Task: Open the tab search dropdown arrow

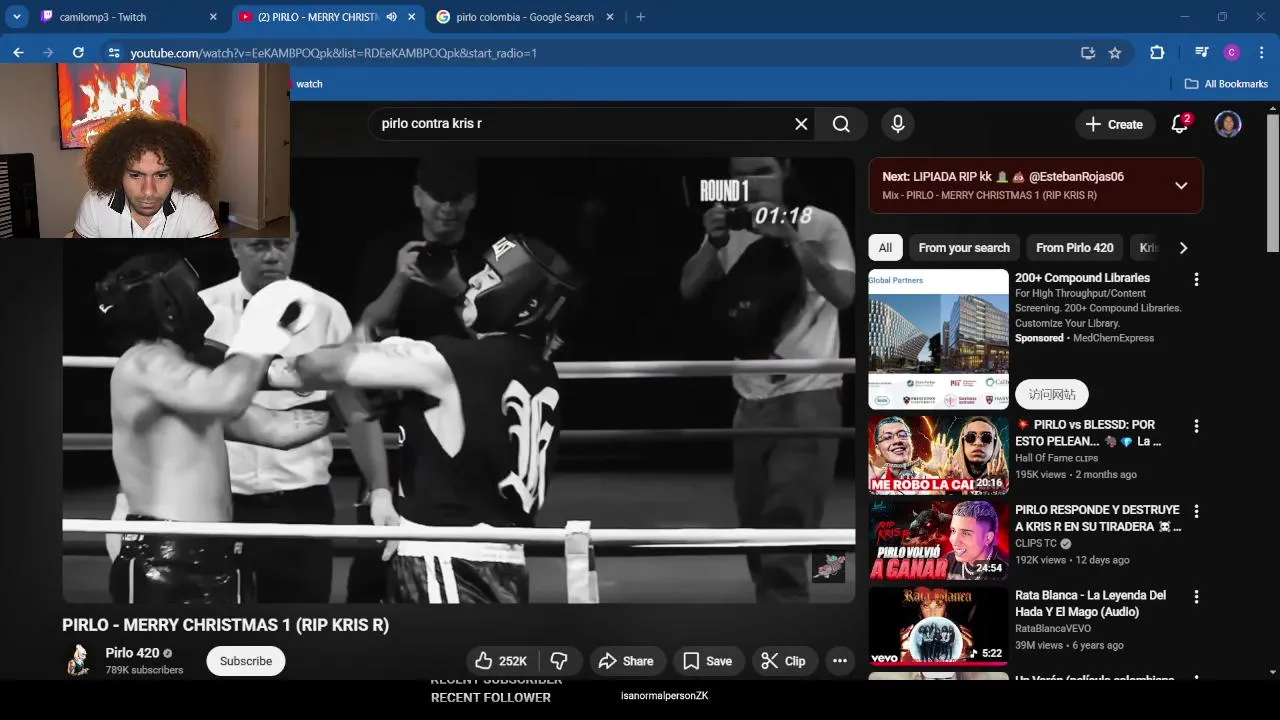Action: (x=17, y=17)
